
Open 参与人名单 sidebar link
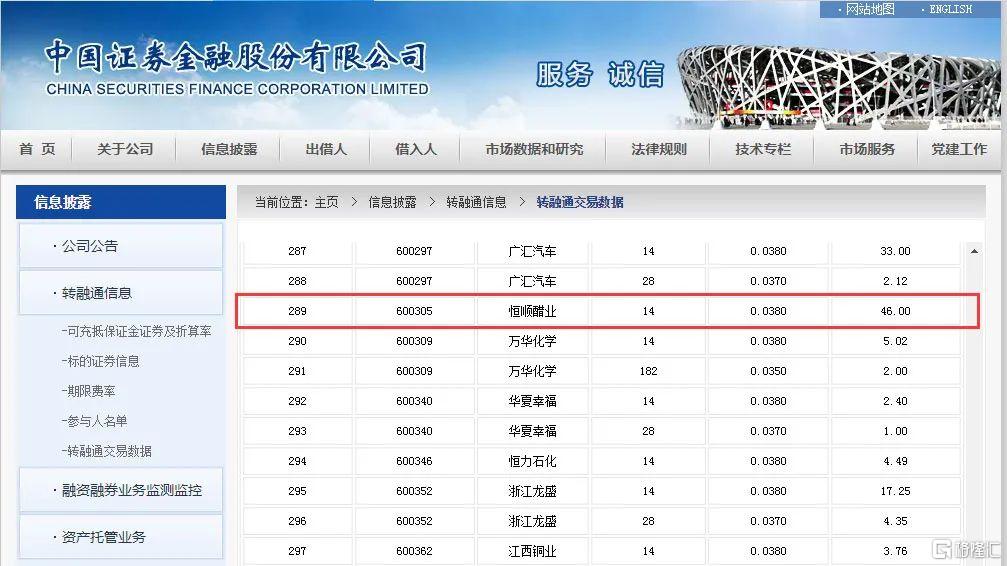coord(94,421)
